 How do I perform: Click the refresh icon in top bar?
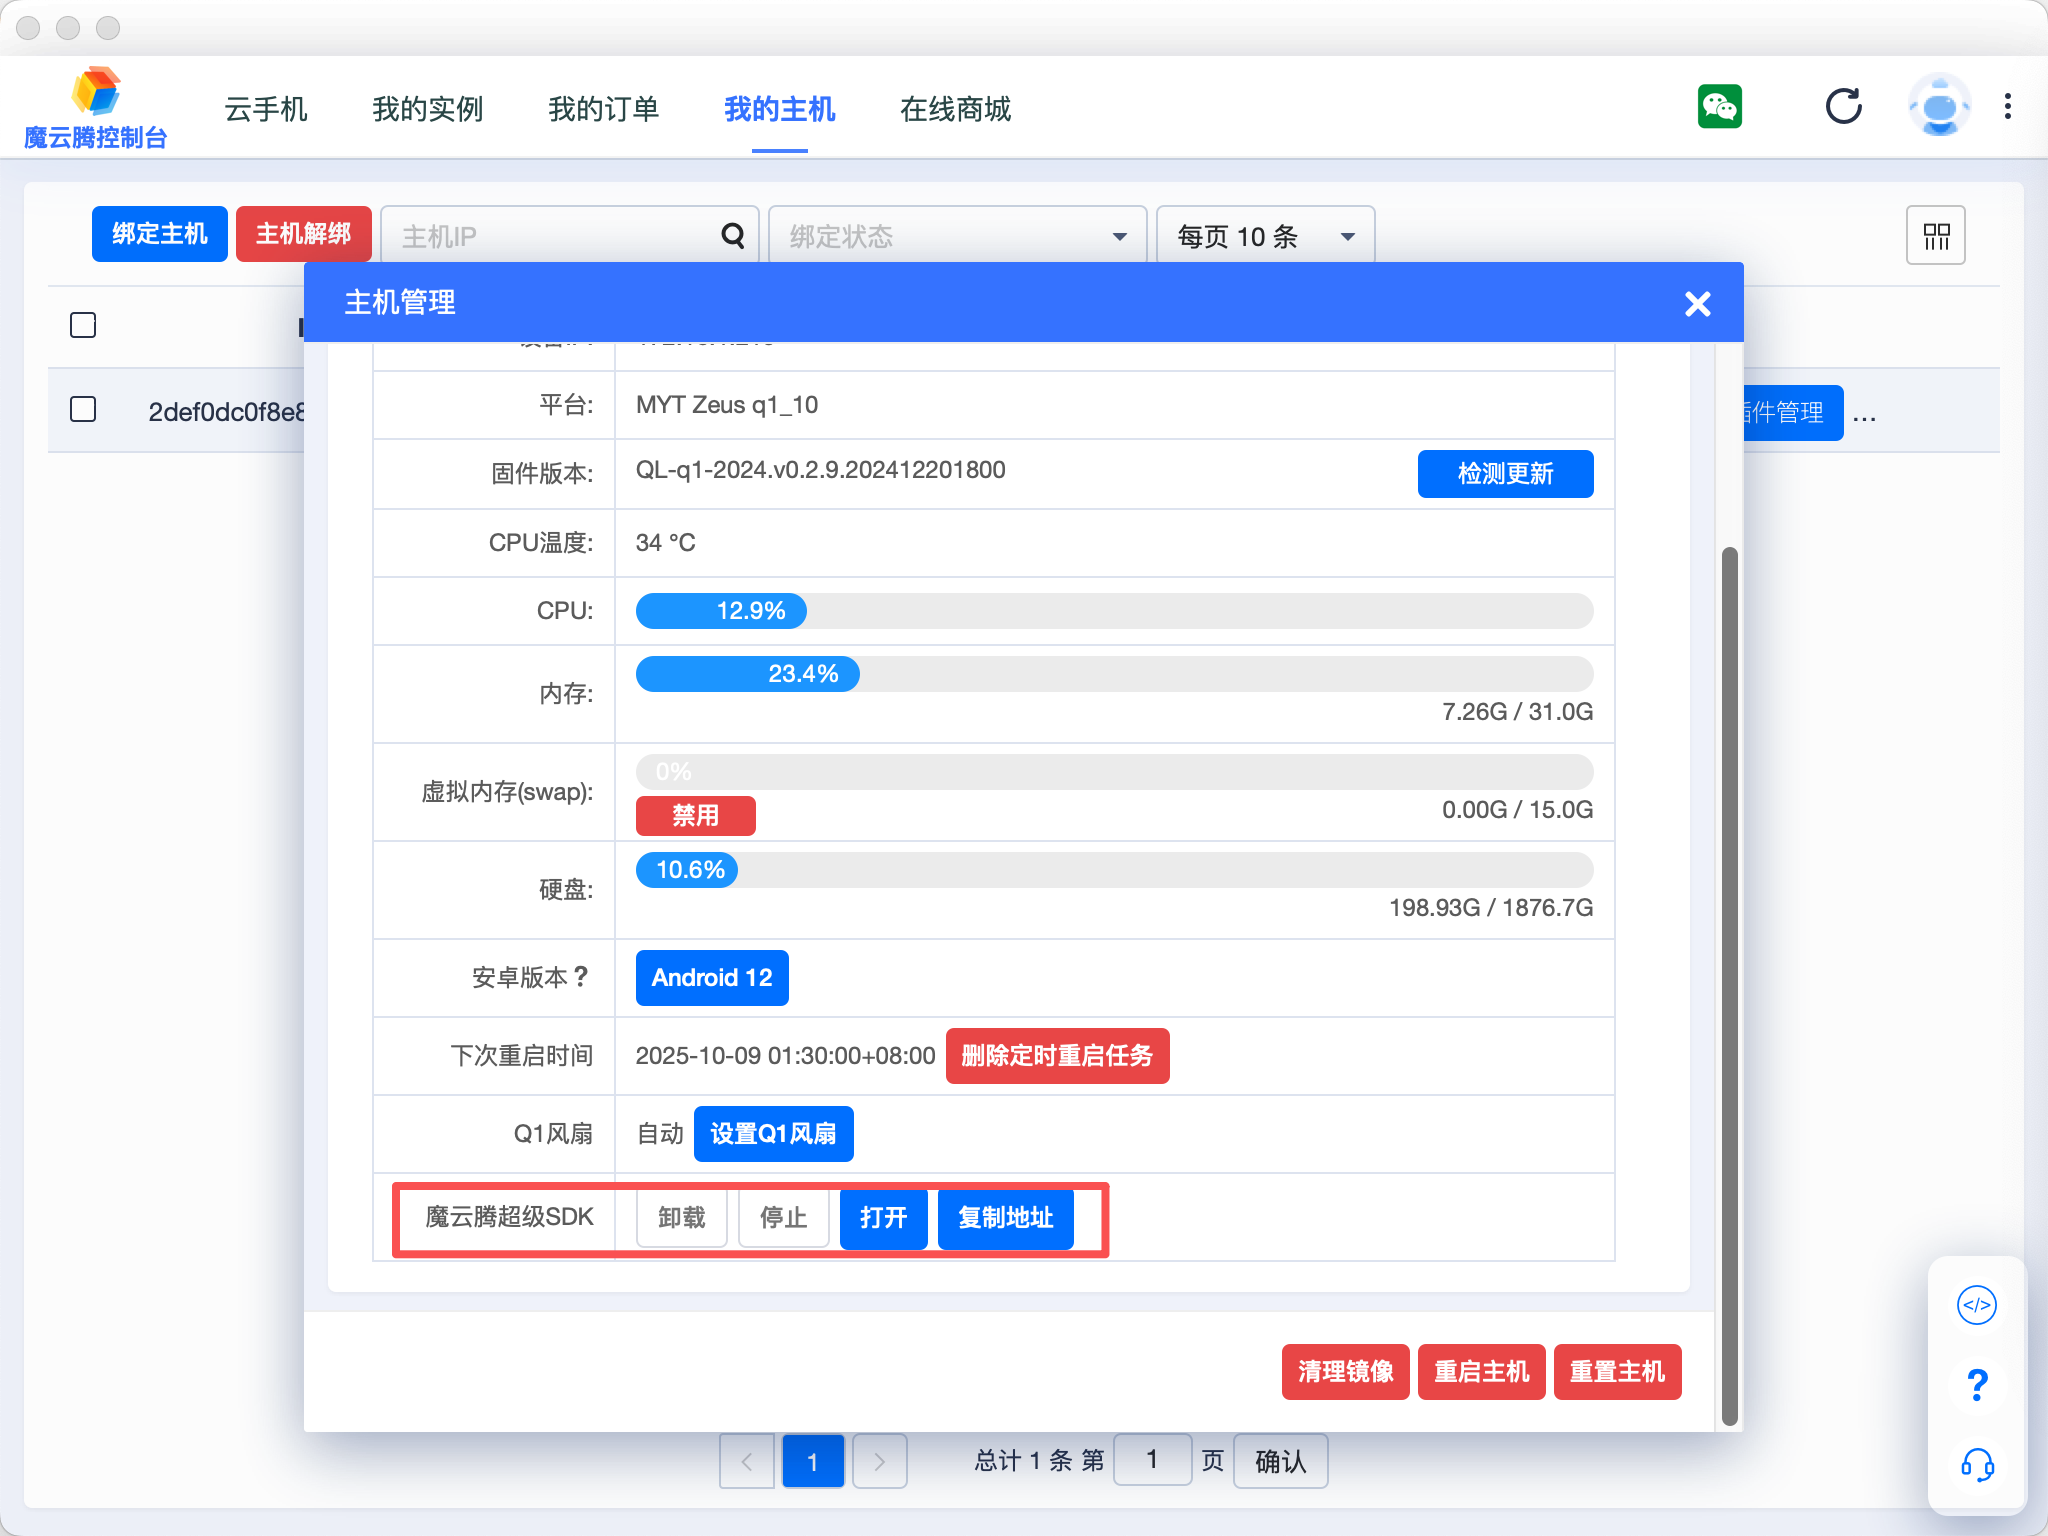point(1843,106)
